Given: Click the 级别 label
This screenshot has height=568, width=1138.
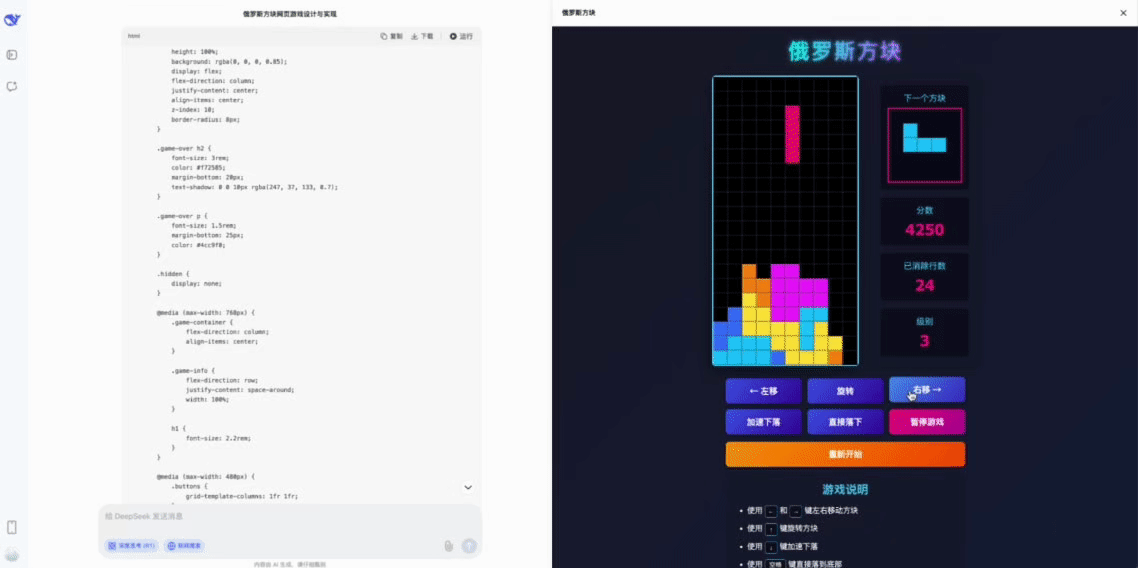Looking at the screenshot, I should click(x=925, y=321).
